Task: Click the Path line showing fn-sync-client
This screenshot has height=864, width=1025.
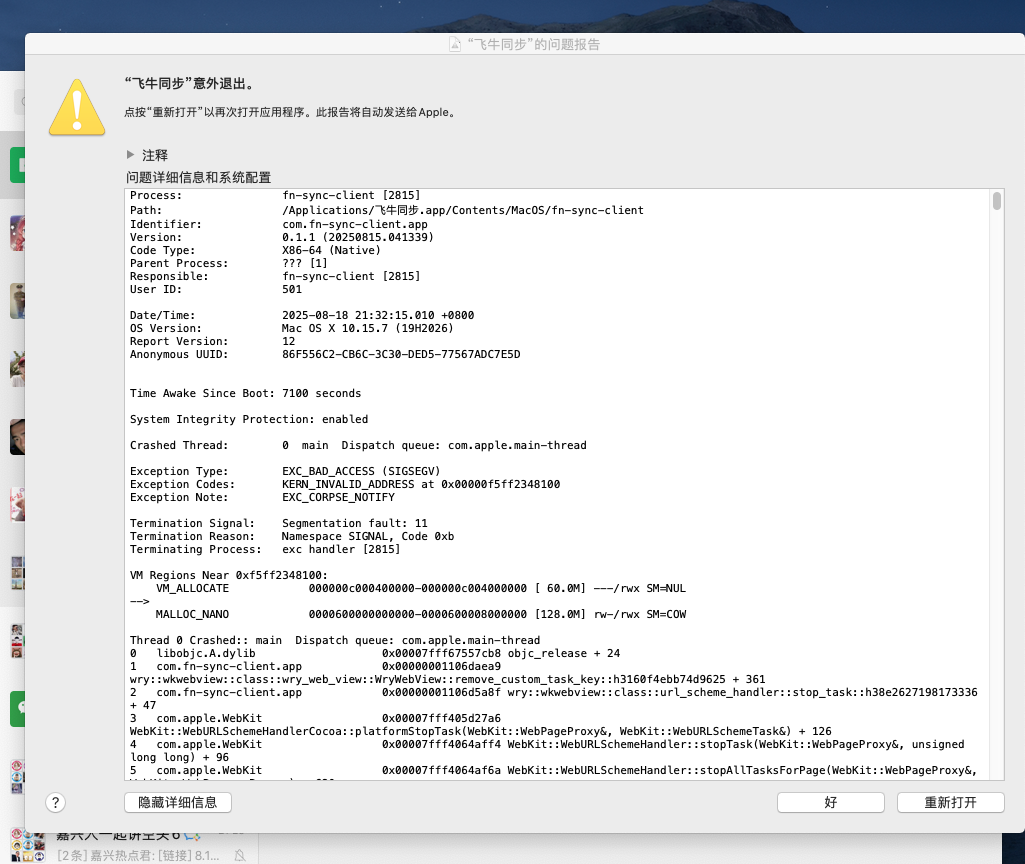Action: tap(386, 211)
